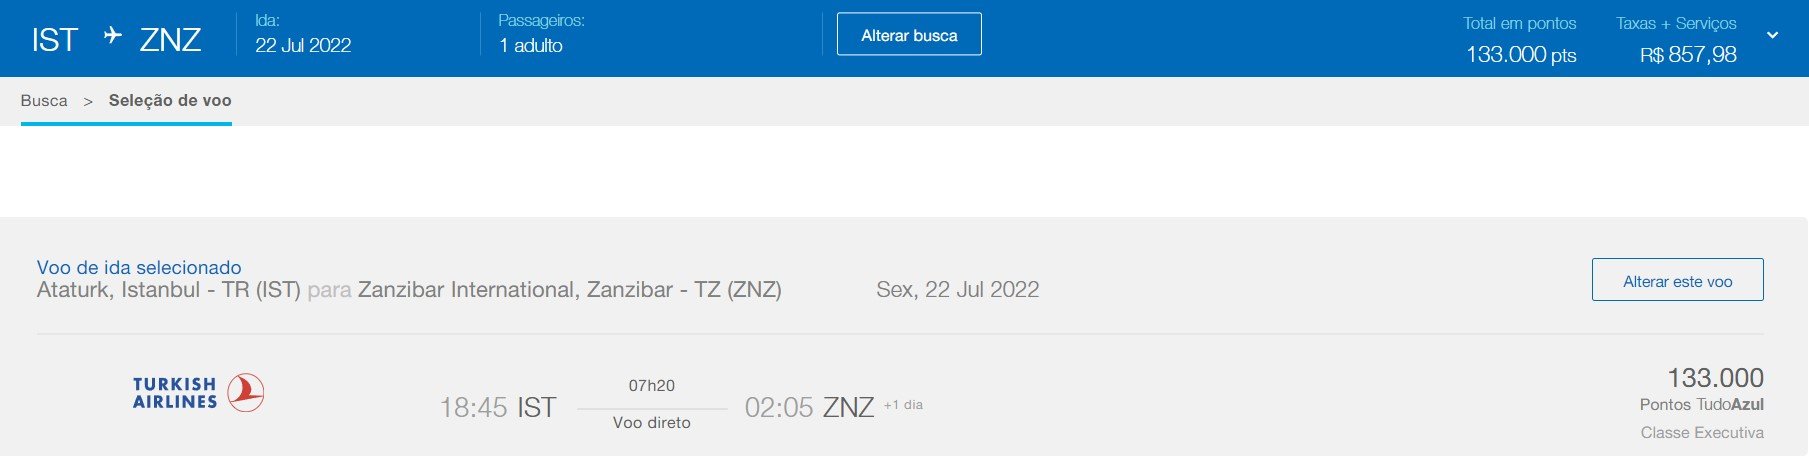
Task: Click the IST origin code in header
Action: [55, 39]
